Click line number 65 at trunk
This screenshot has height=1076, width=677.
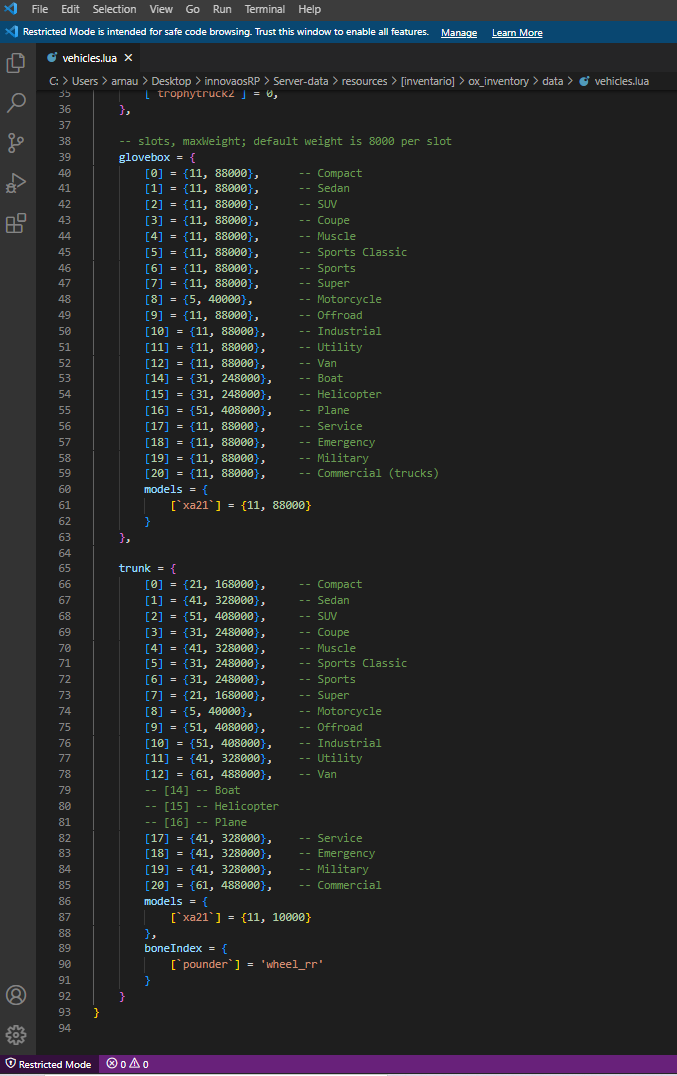coord(65,568)
